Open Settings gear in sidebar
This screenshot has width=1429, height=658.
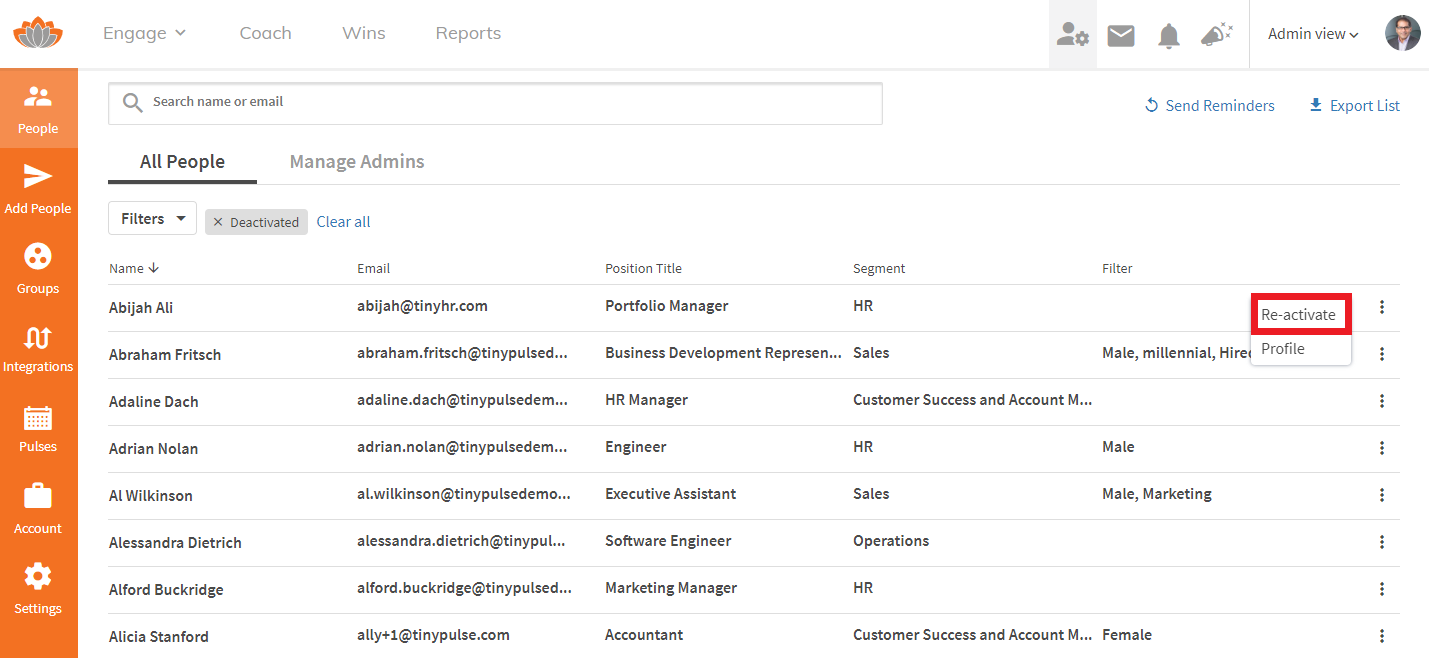click(x=38, y=589)
